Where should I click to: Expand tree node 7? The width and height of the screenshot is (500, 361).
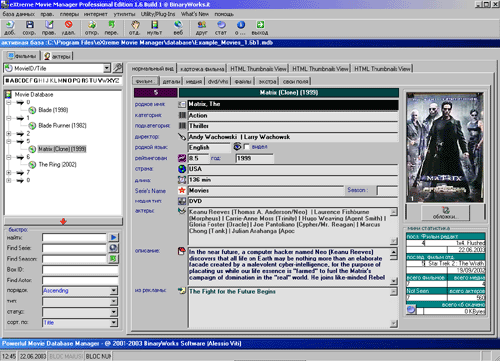(x=9, y=173)
